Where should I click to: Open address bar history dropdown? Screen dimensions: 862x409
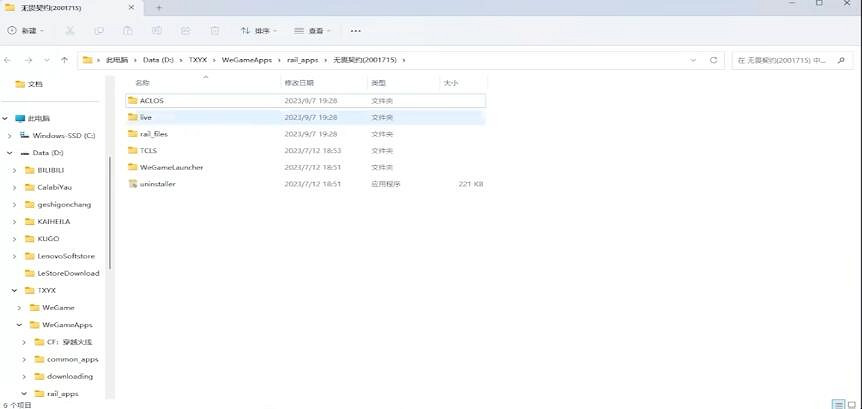(693, 60)
